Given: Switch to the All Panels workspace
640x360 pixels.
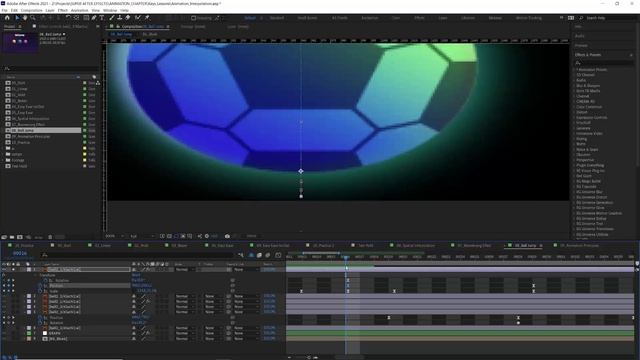Looking at the screenshot, I should point(340,18).
